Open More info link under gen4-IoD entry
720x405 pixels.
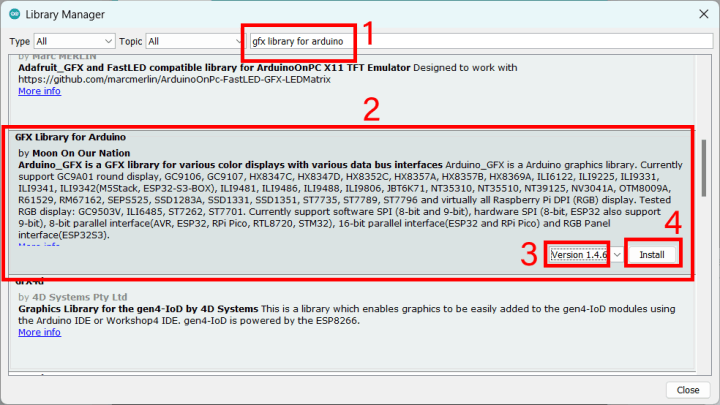point(39,332)
